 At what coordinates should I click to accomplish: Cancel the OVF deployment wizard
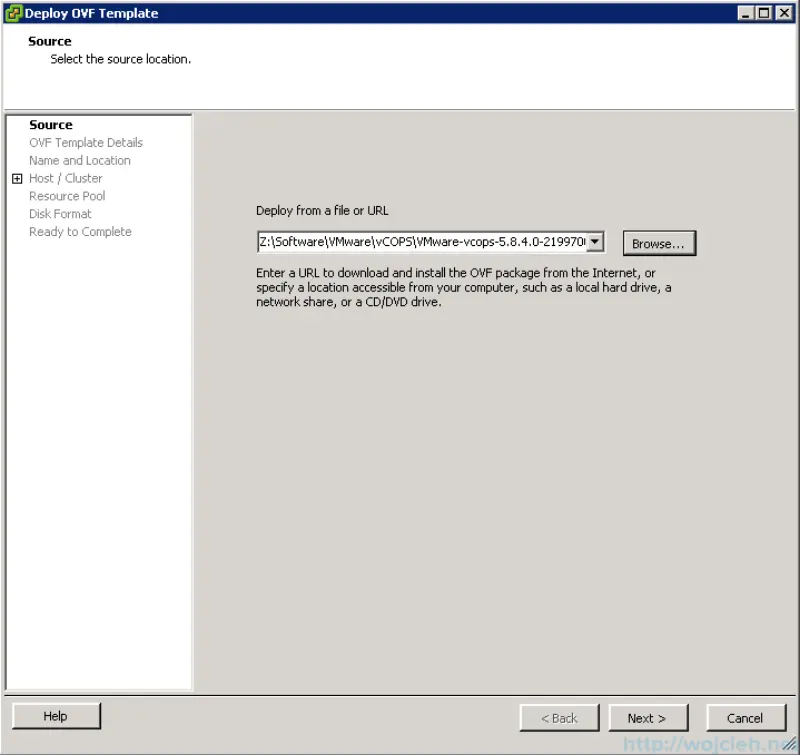point(746,717)
